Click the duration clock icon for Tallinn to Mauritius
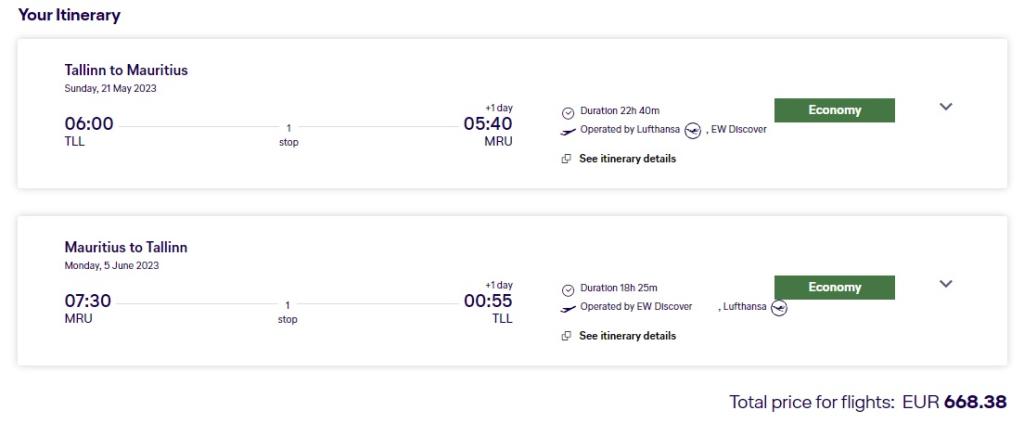The image size is (1024, 436). [x=568, y=112]
